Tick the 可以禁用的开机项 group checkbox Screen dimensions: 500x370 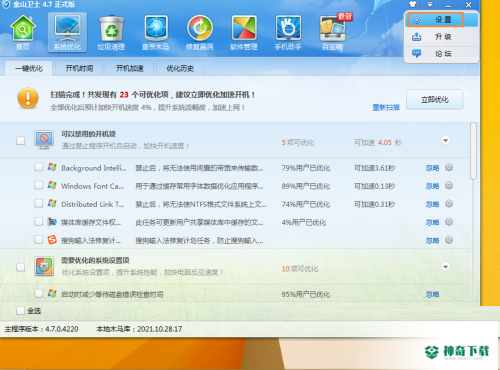[x=21, y=140]
